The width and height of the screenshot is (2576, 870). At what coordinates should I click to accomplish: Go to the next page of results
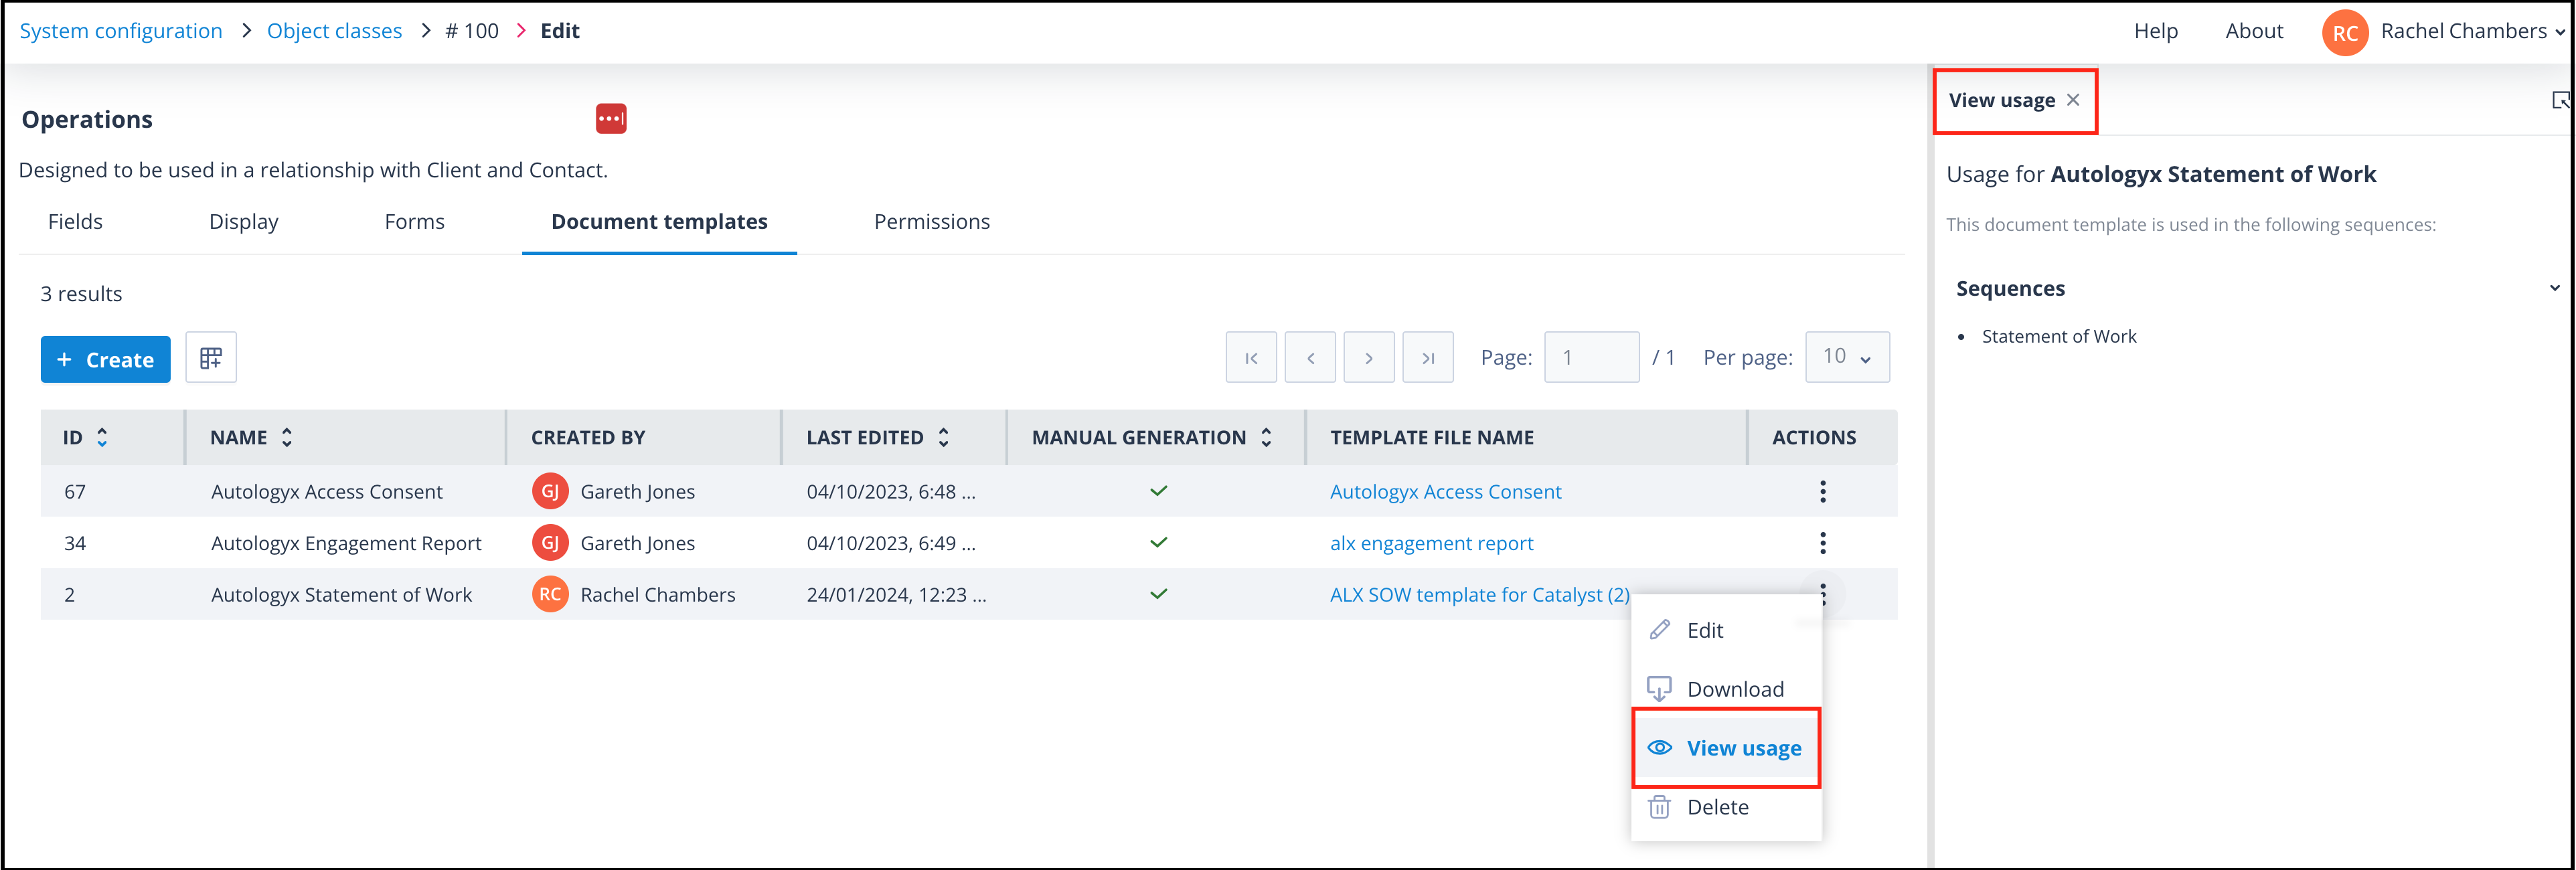tap(1369, 357)
